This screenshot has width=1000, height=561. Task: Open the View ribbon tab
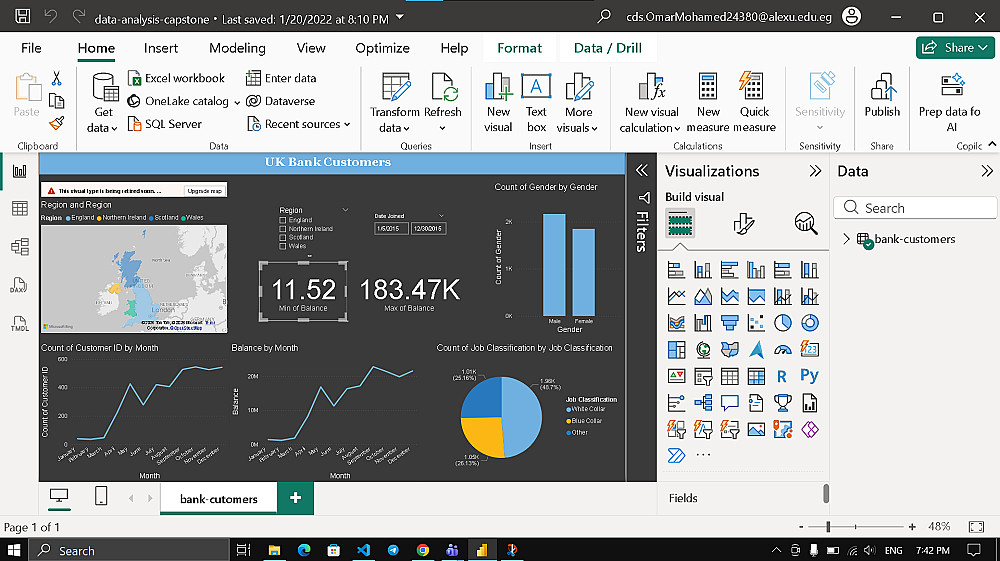[311, 48]
